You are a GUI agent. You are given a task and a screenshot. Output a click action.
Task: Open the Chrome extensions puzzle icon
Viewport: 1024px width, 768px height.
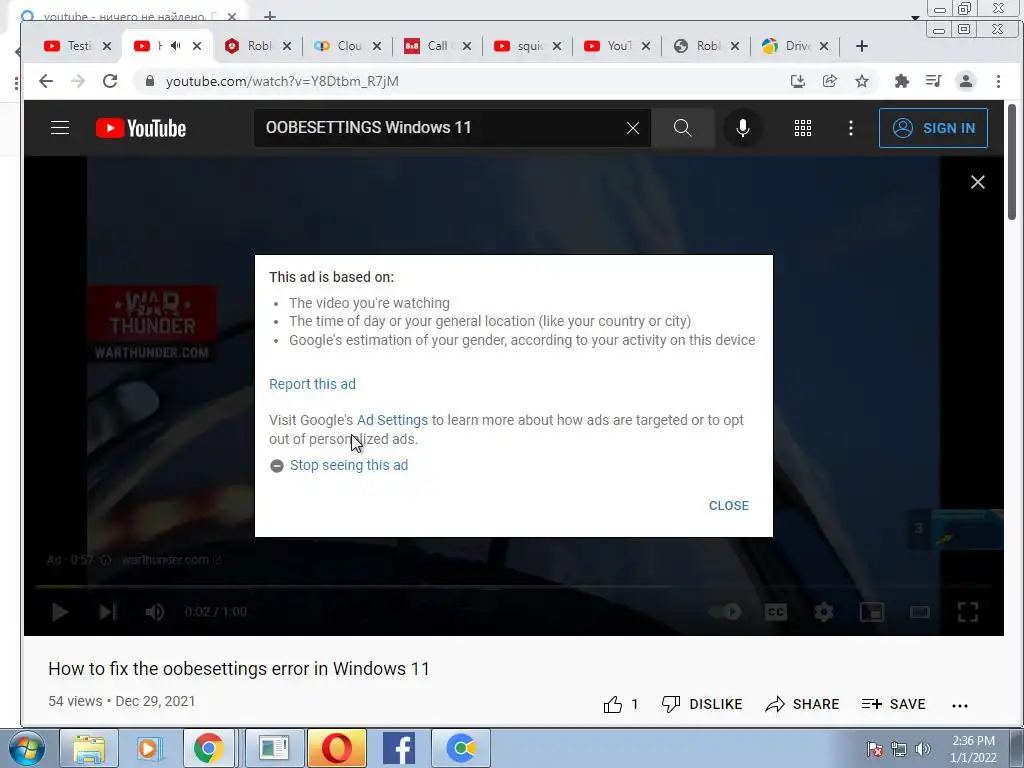(902, 81)
